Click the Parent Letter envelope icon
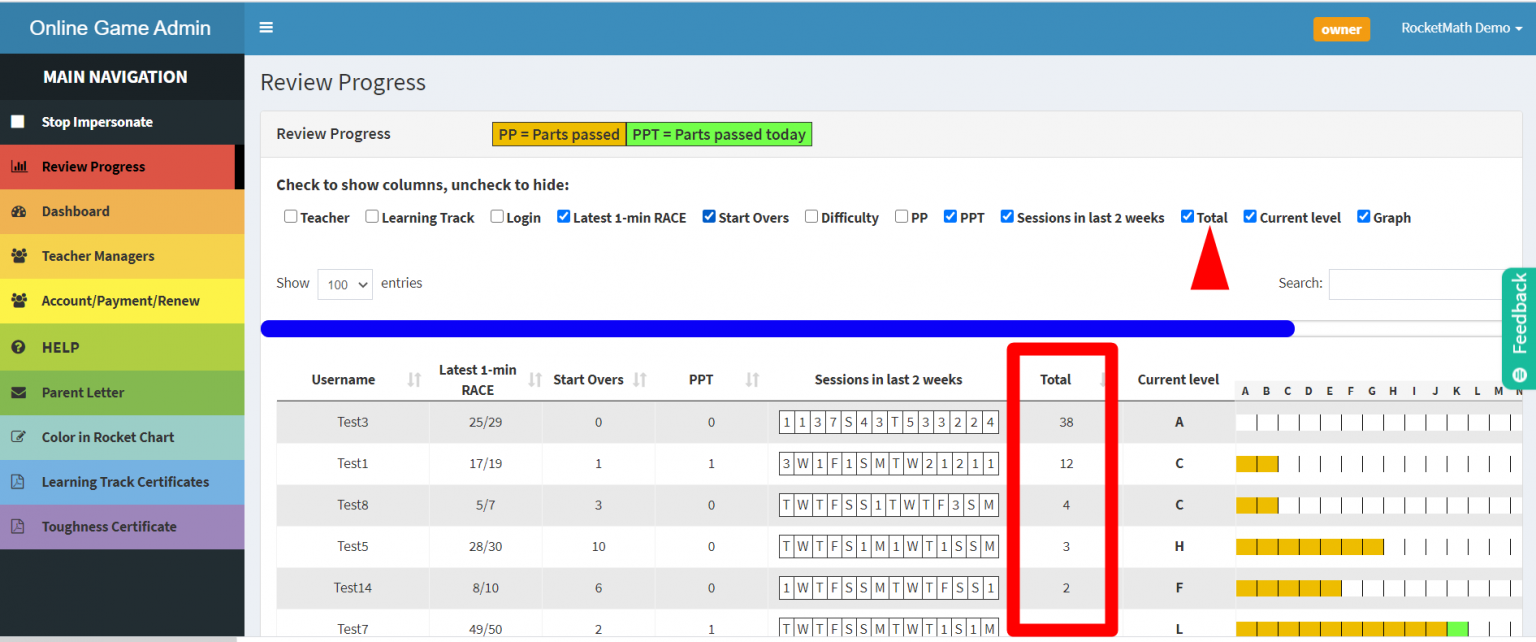This screenshot has height=642, width=1536. (x=18, y=393)
